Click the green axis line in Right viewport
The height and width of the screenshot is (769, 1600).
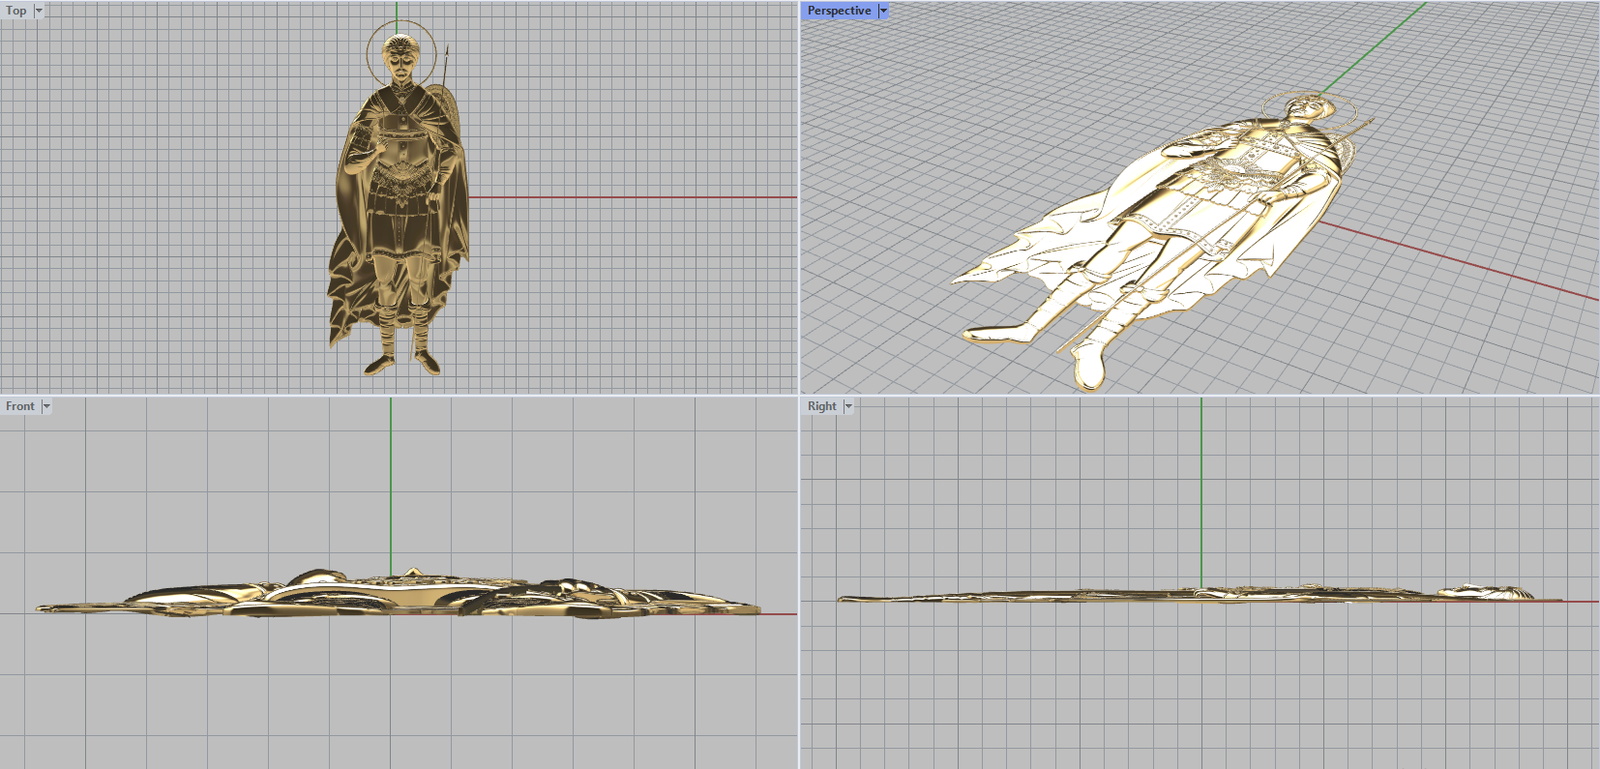pyautogui.click(x=1201, y=490)
